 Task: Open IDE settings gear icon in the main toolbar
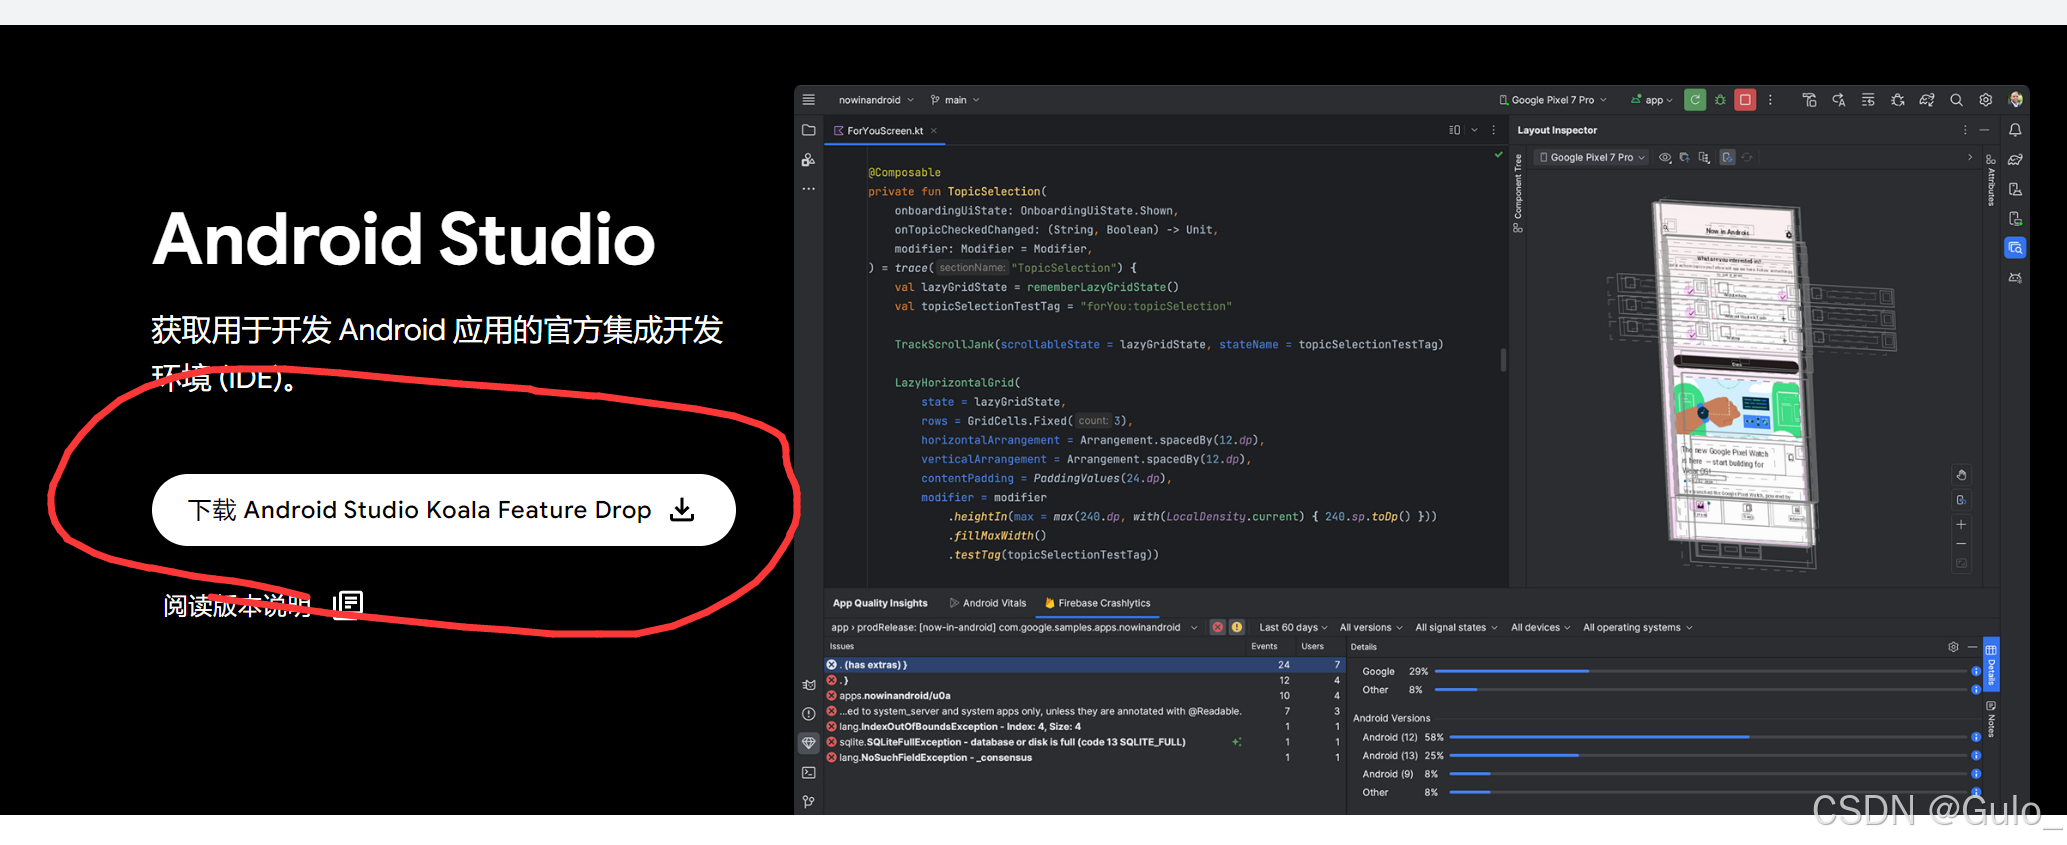point(1986,100)
